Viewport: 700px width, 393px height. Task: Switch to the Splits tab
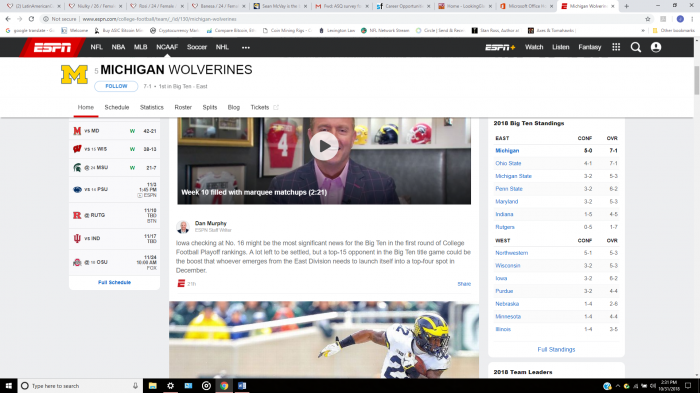click(x=210, y=108)
